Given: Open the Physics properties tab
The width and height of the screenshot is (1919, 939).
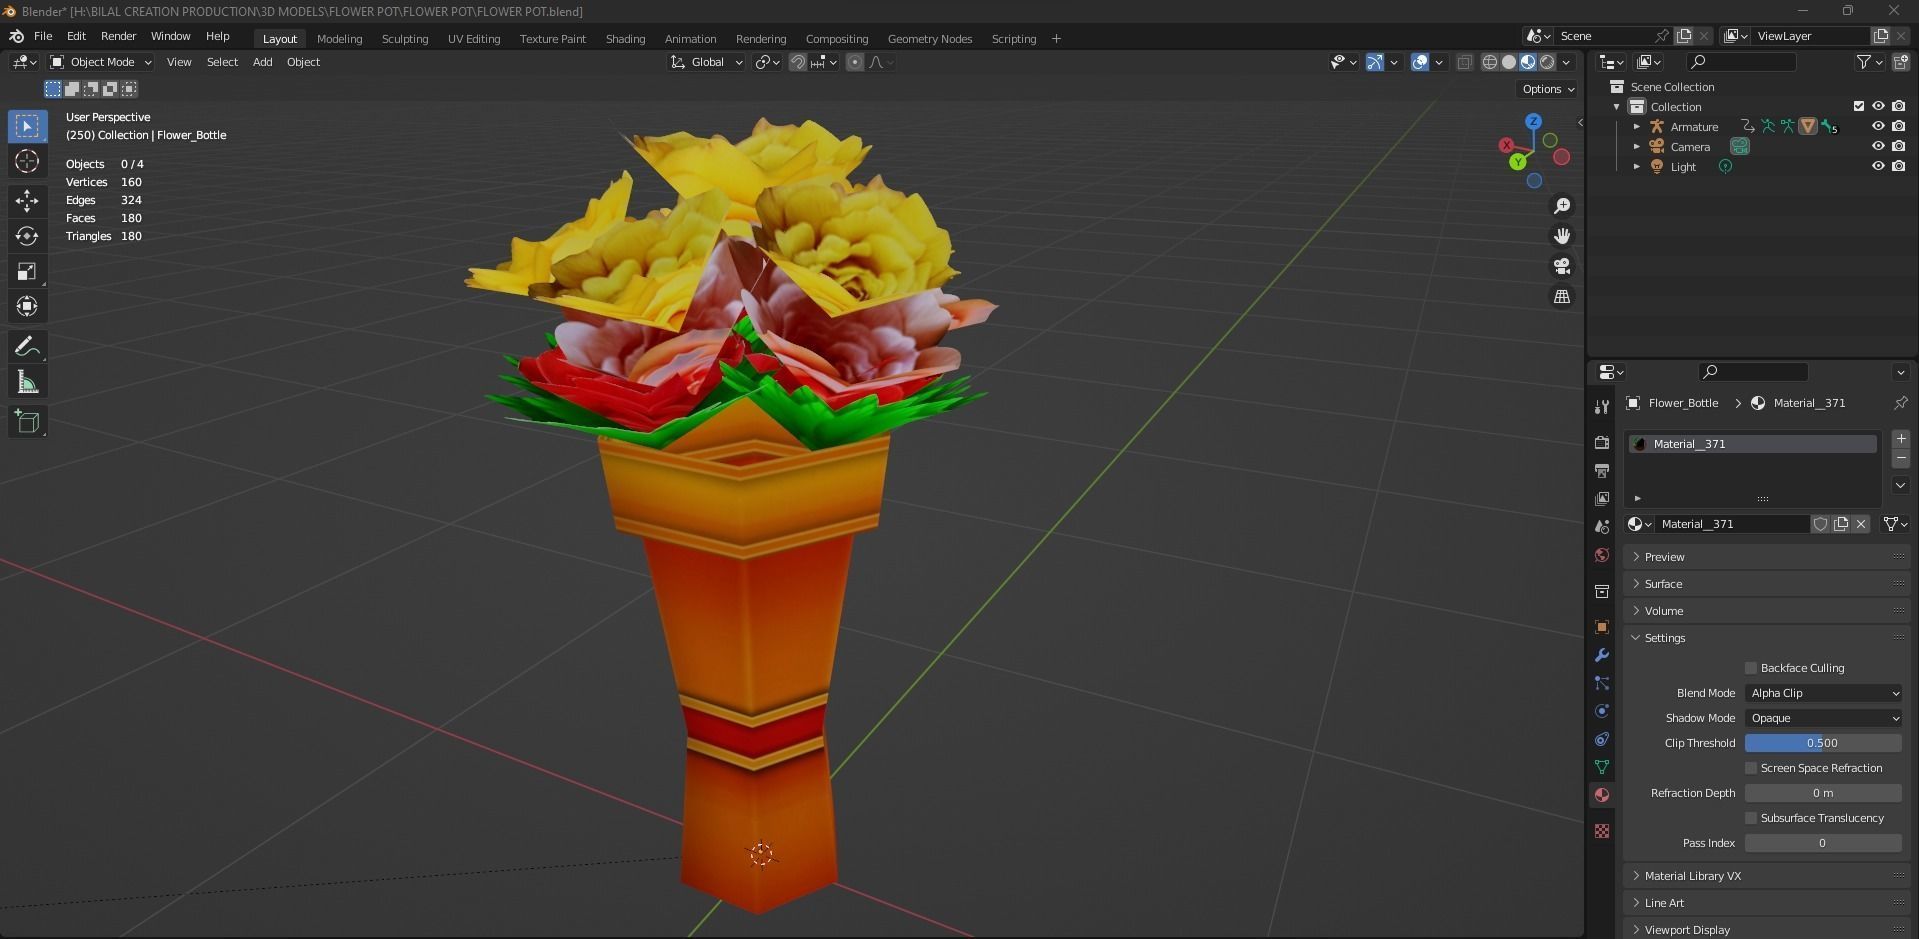Looking at the screenshot, I should point(1602,711).
